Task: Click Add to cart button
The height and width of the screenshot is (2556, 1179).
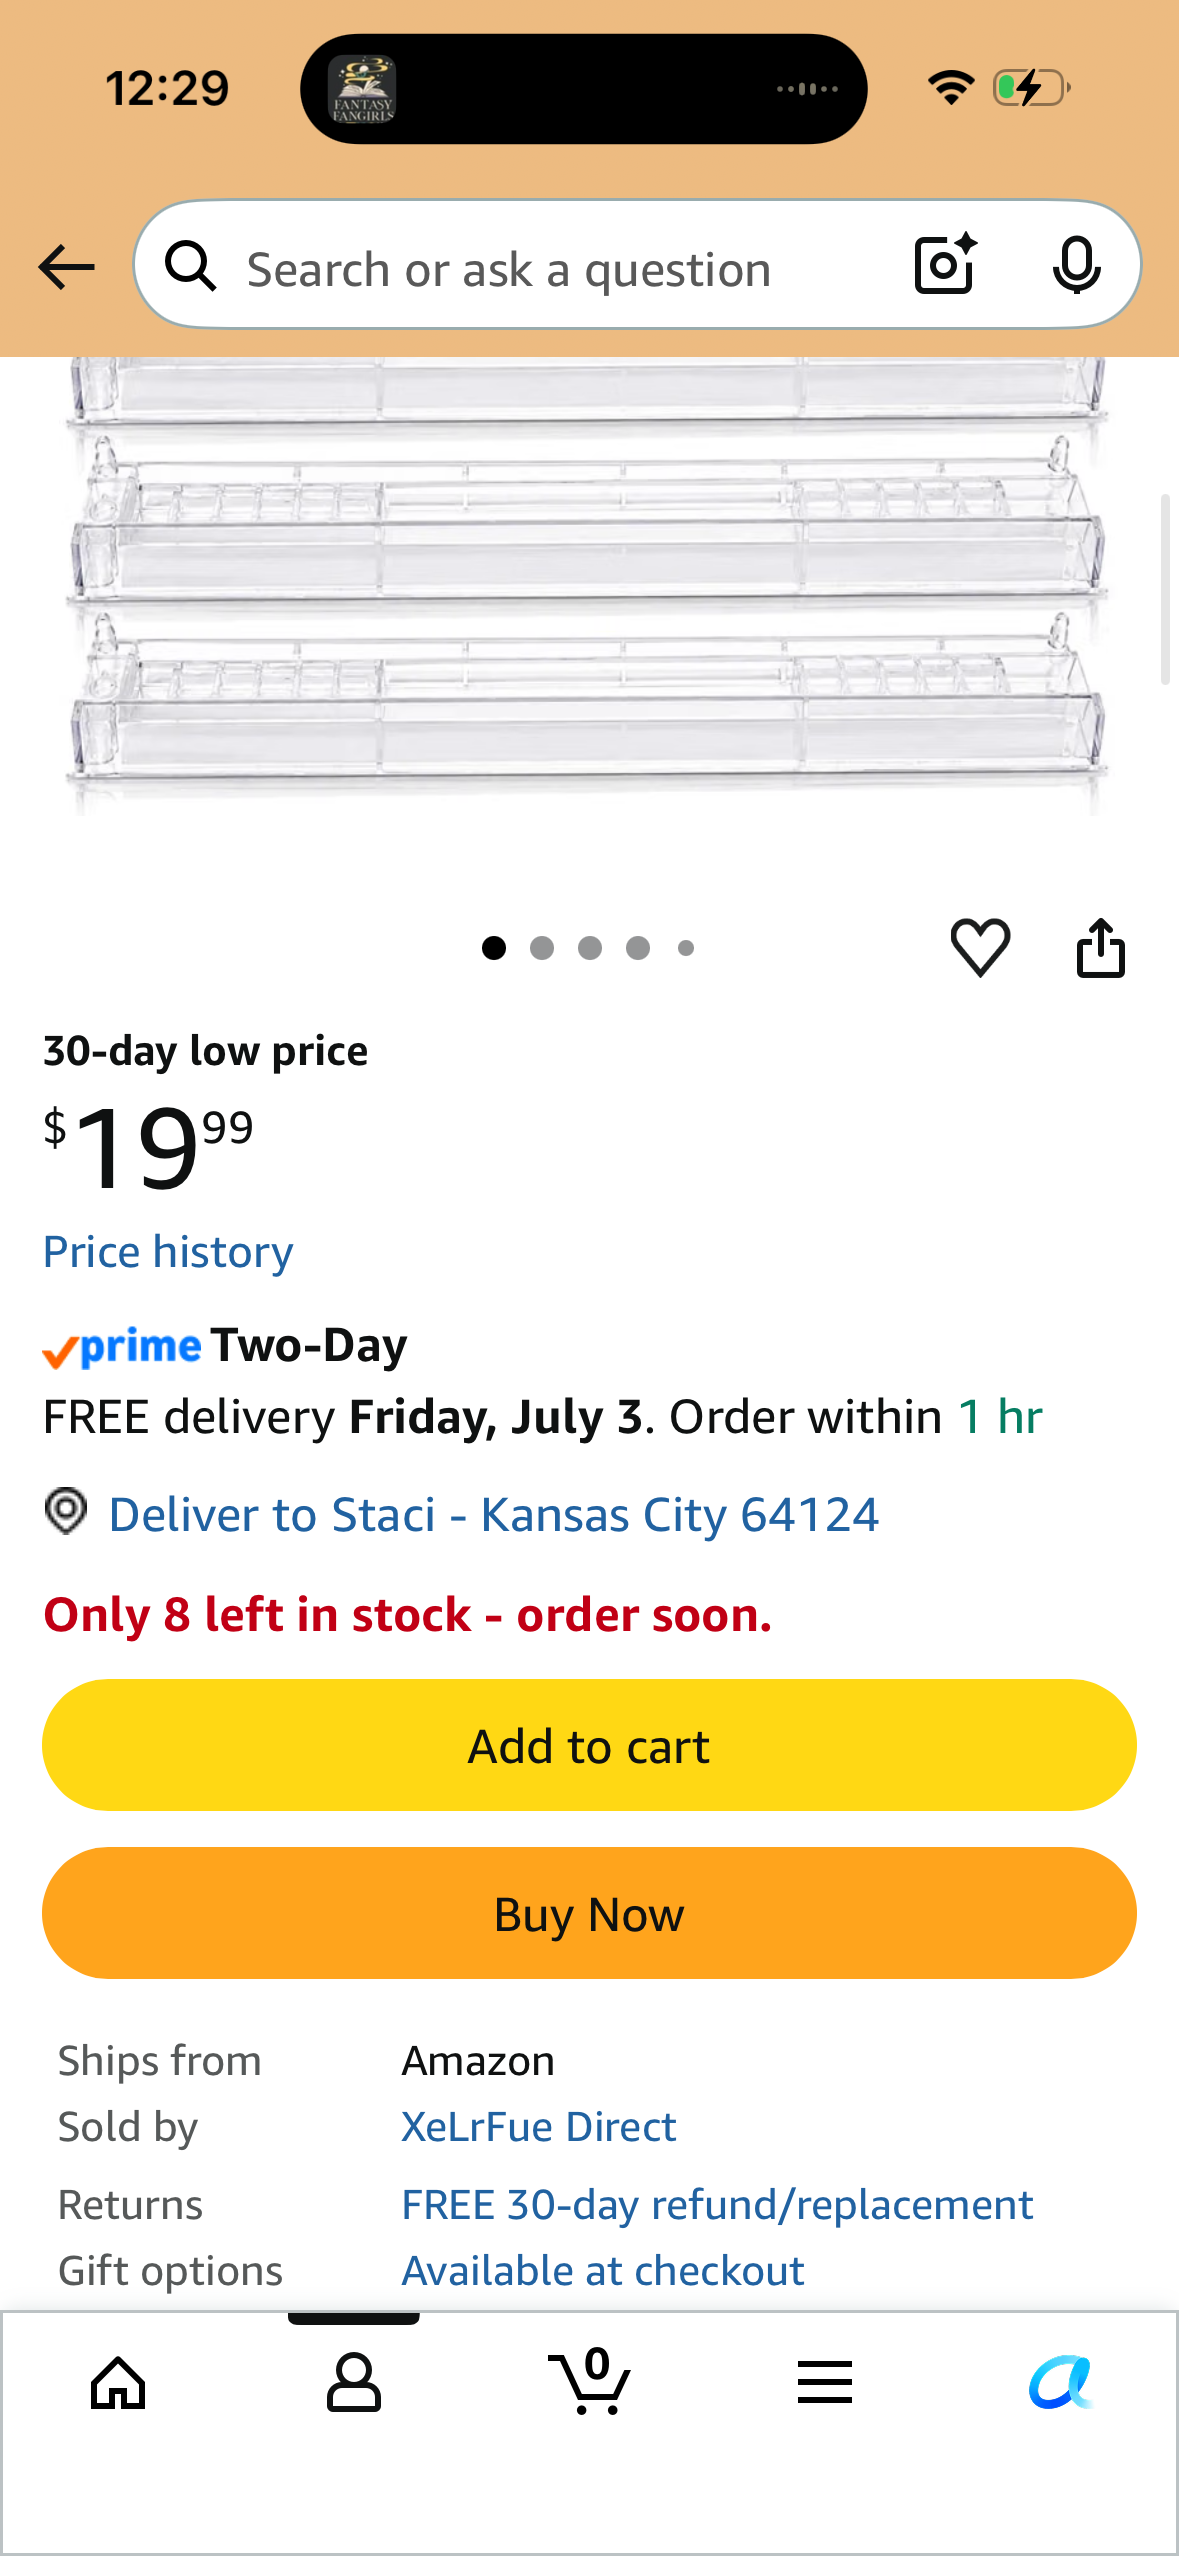Action: pyautogui.click(x=589, y=1745)
